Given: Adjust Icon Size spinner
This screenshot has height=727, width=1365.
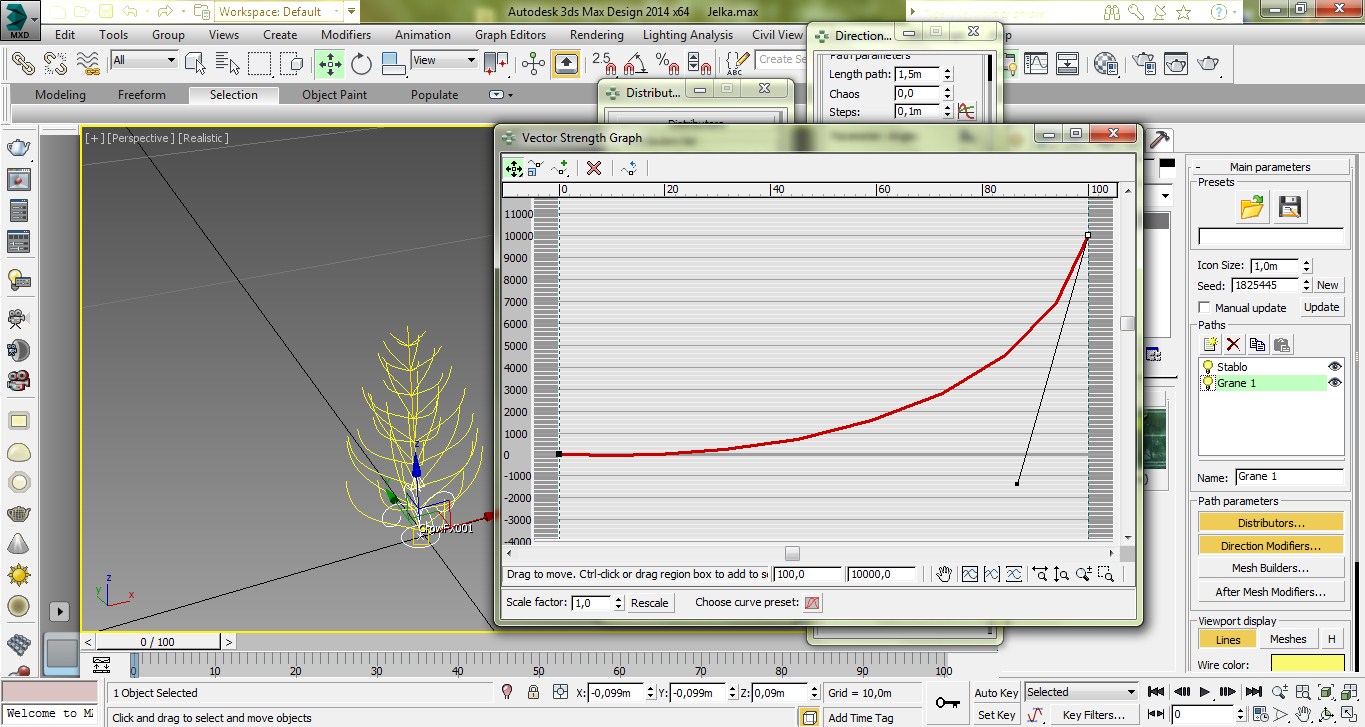Looking at the screenshot, I should click(1306, 265).
